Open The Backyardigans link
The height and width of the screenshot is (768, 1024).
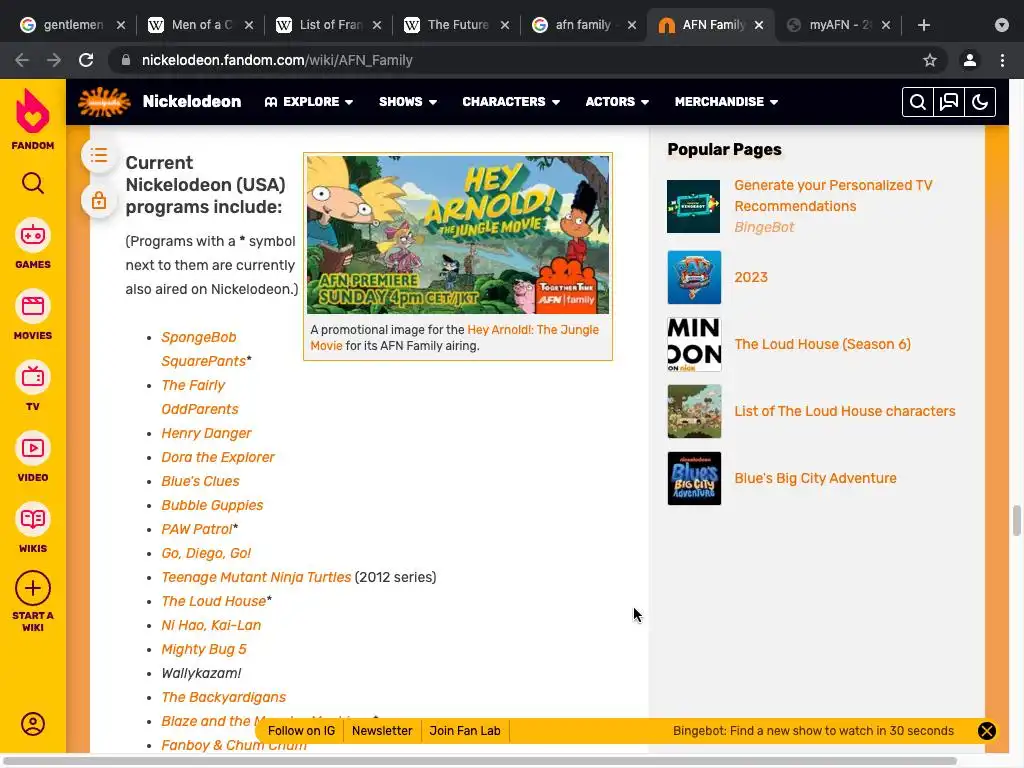point(223,697)
